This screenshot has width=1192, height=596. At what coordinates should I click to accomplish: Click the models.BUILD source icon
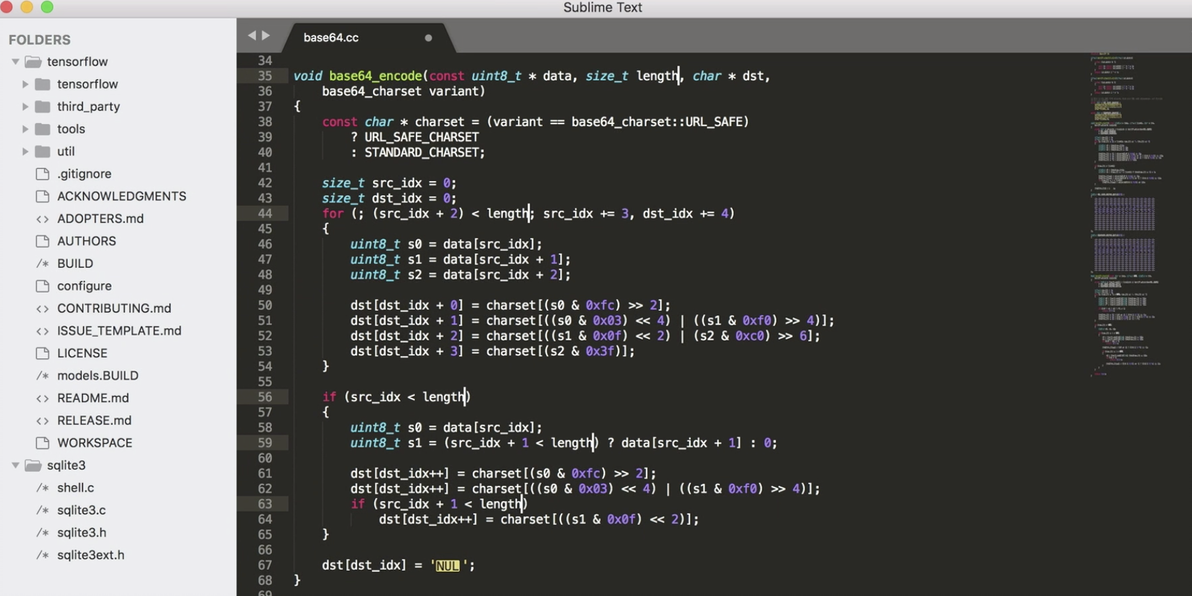point(43,376)
